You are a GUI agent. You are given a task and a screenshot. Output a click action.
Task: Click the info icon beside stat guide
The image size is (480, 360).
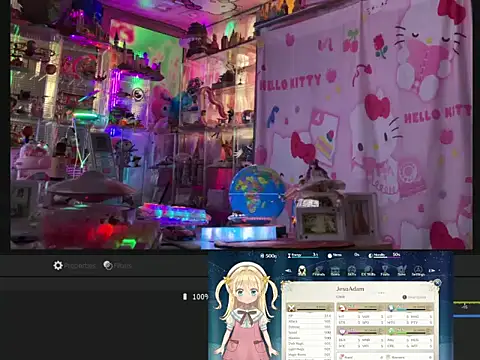[404, 297]
